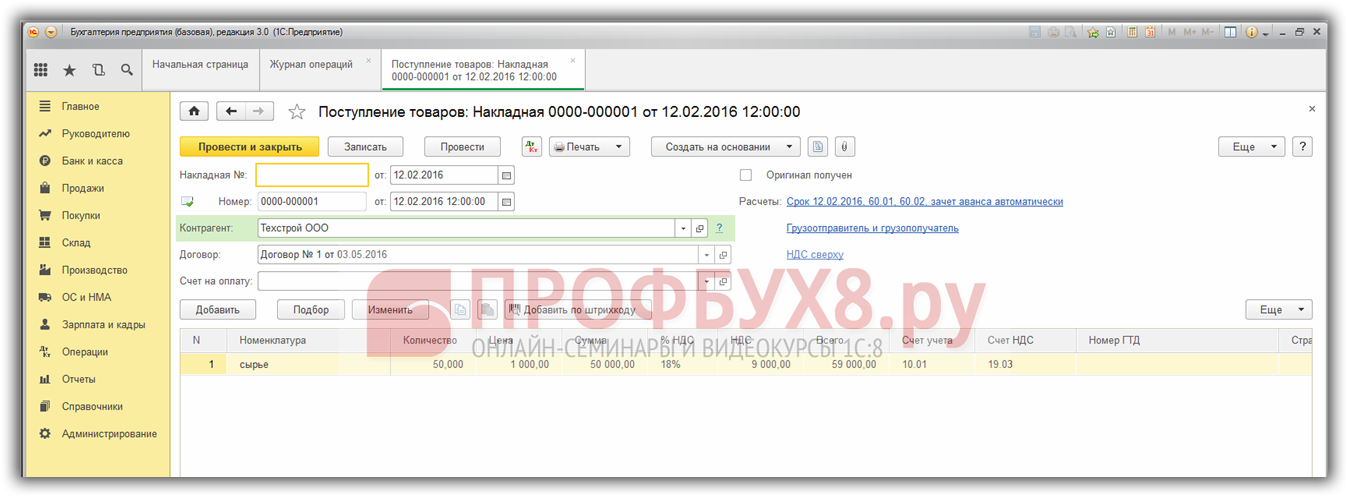The height and width of the screenshot is (497, 1348).
Task: Open the Грузоотправитель и грузополучатель link
Action: coord(872,228)
